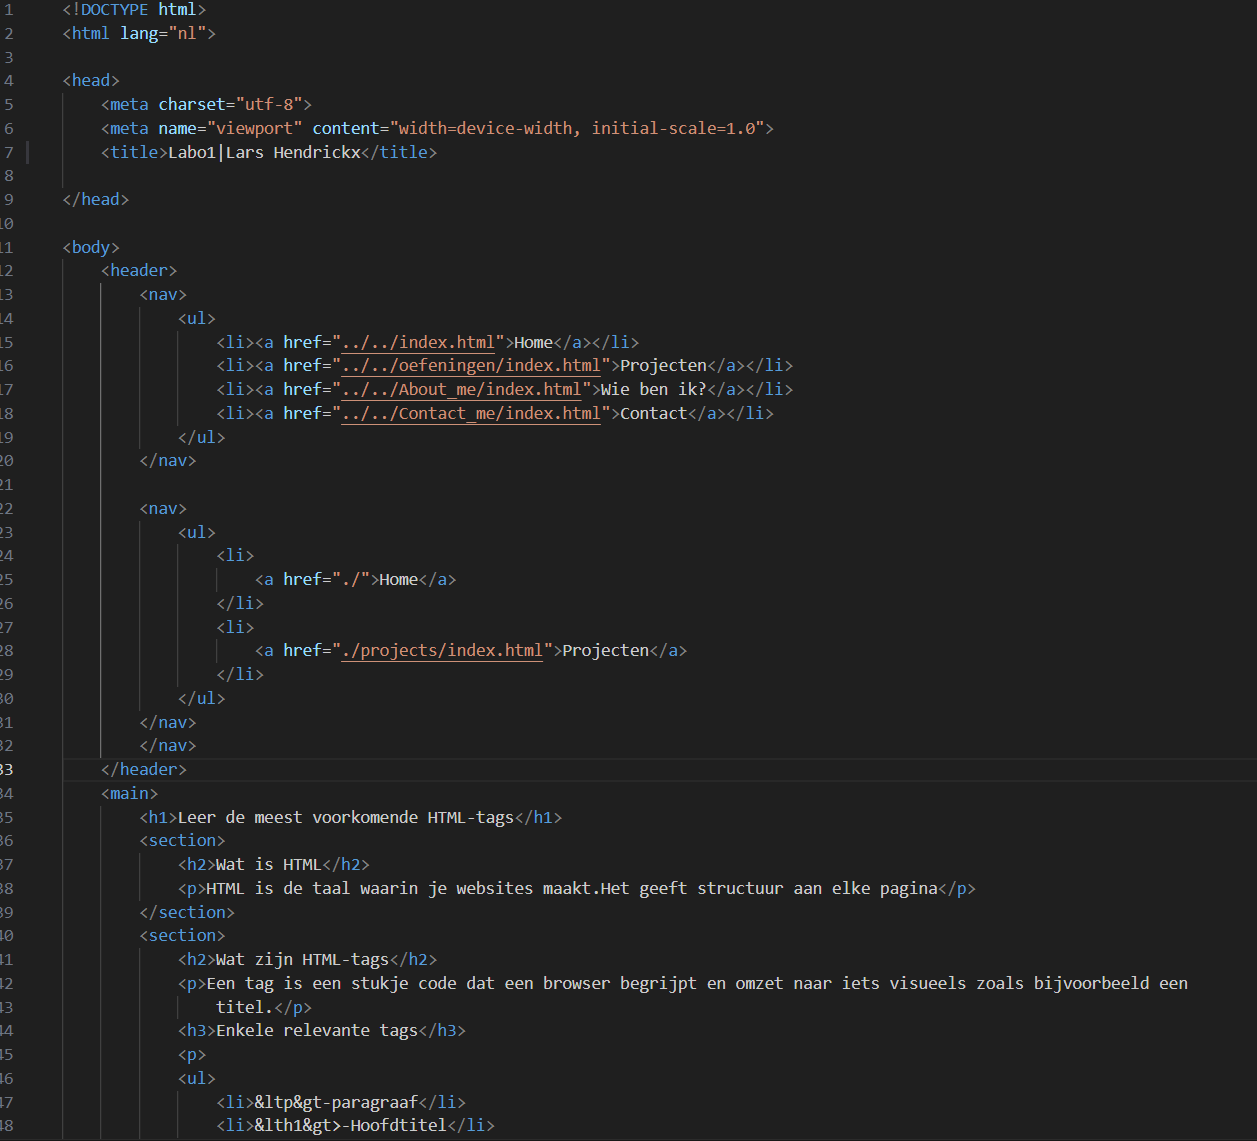Image resolution: width=1257 pixels, height=1141 pixels.
Task: Click the closing '</header>' tag
Action: pos(144,770)
